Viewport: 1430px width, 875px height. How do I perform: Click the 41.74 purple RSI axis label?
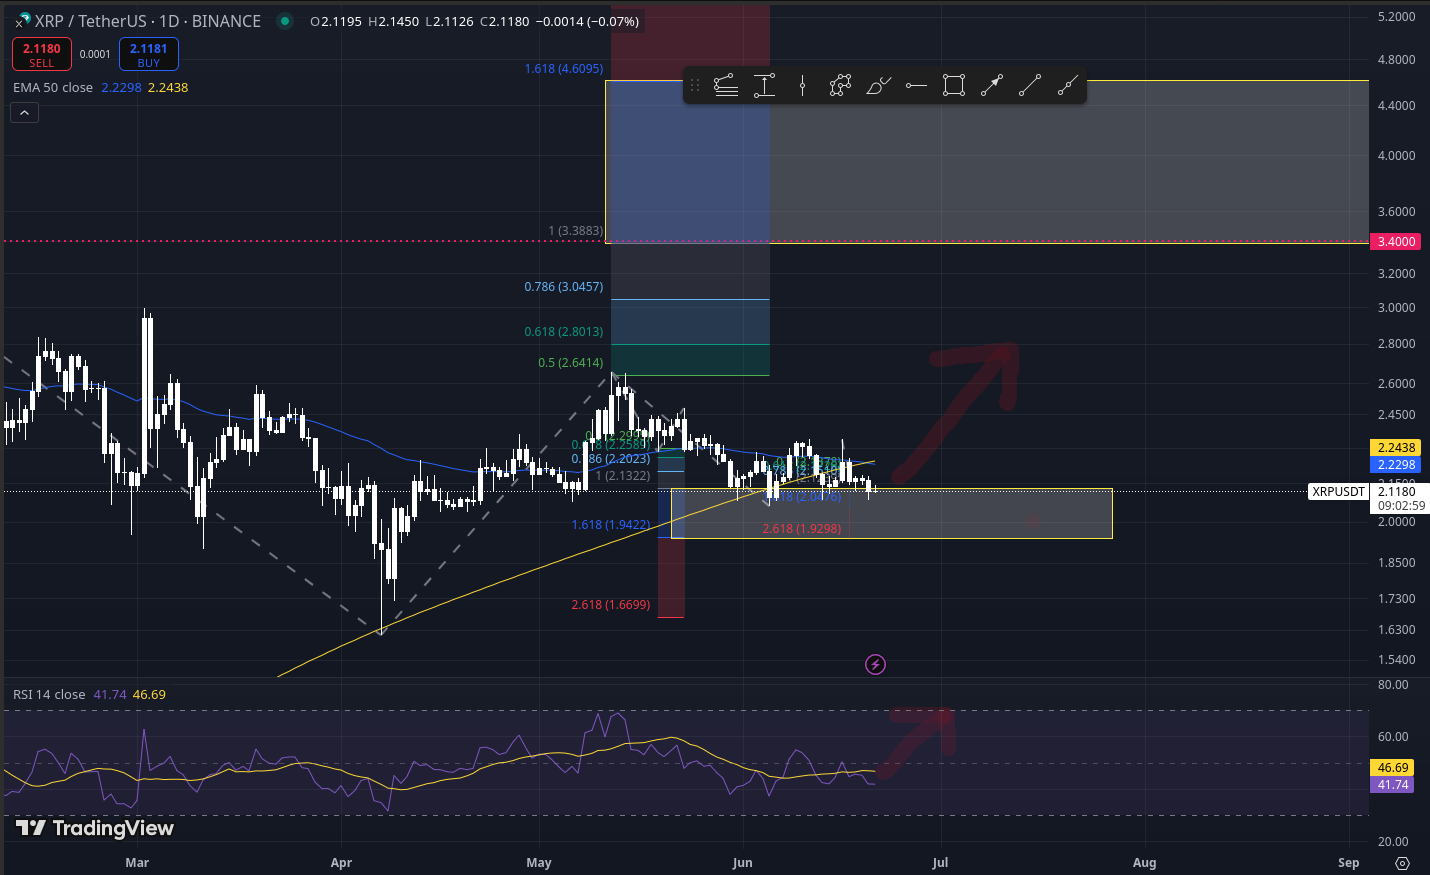tap(1393, 784)
